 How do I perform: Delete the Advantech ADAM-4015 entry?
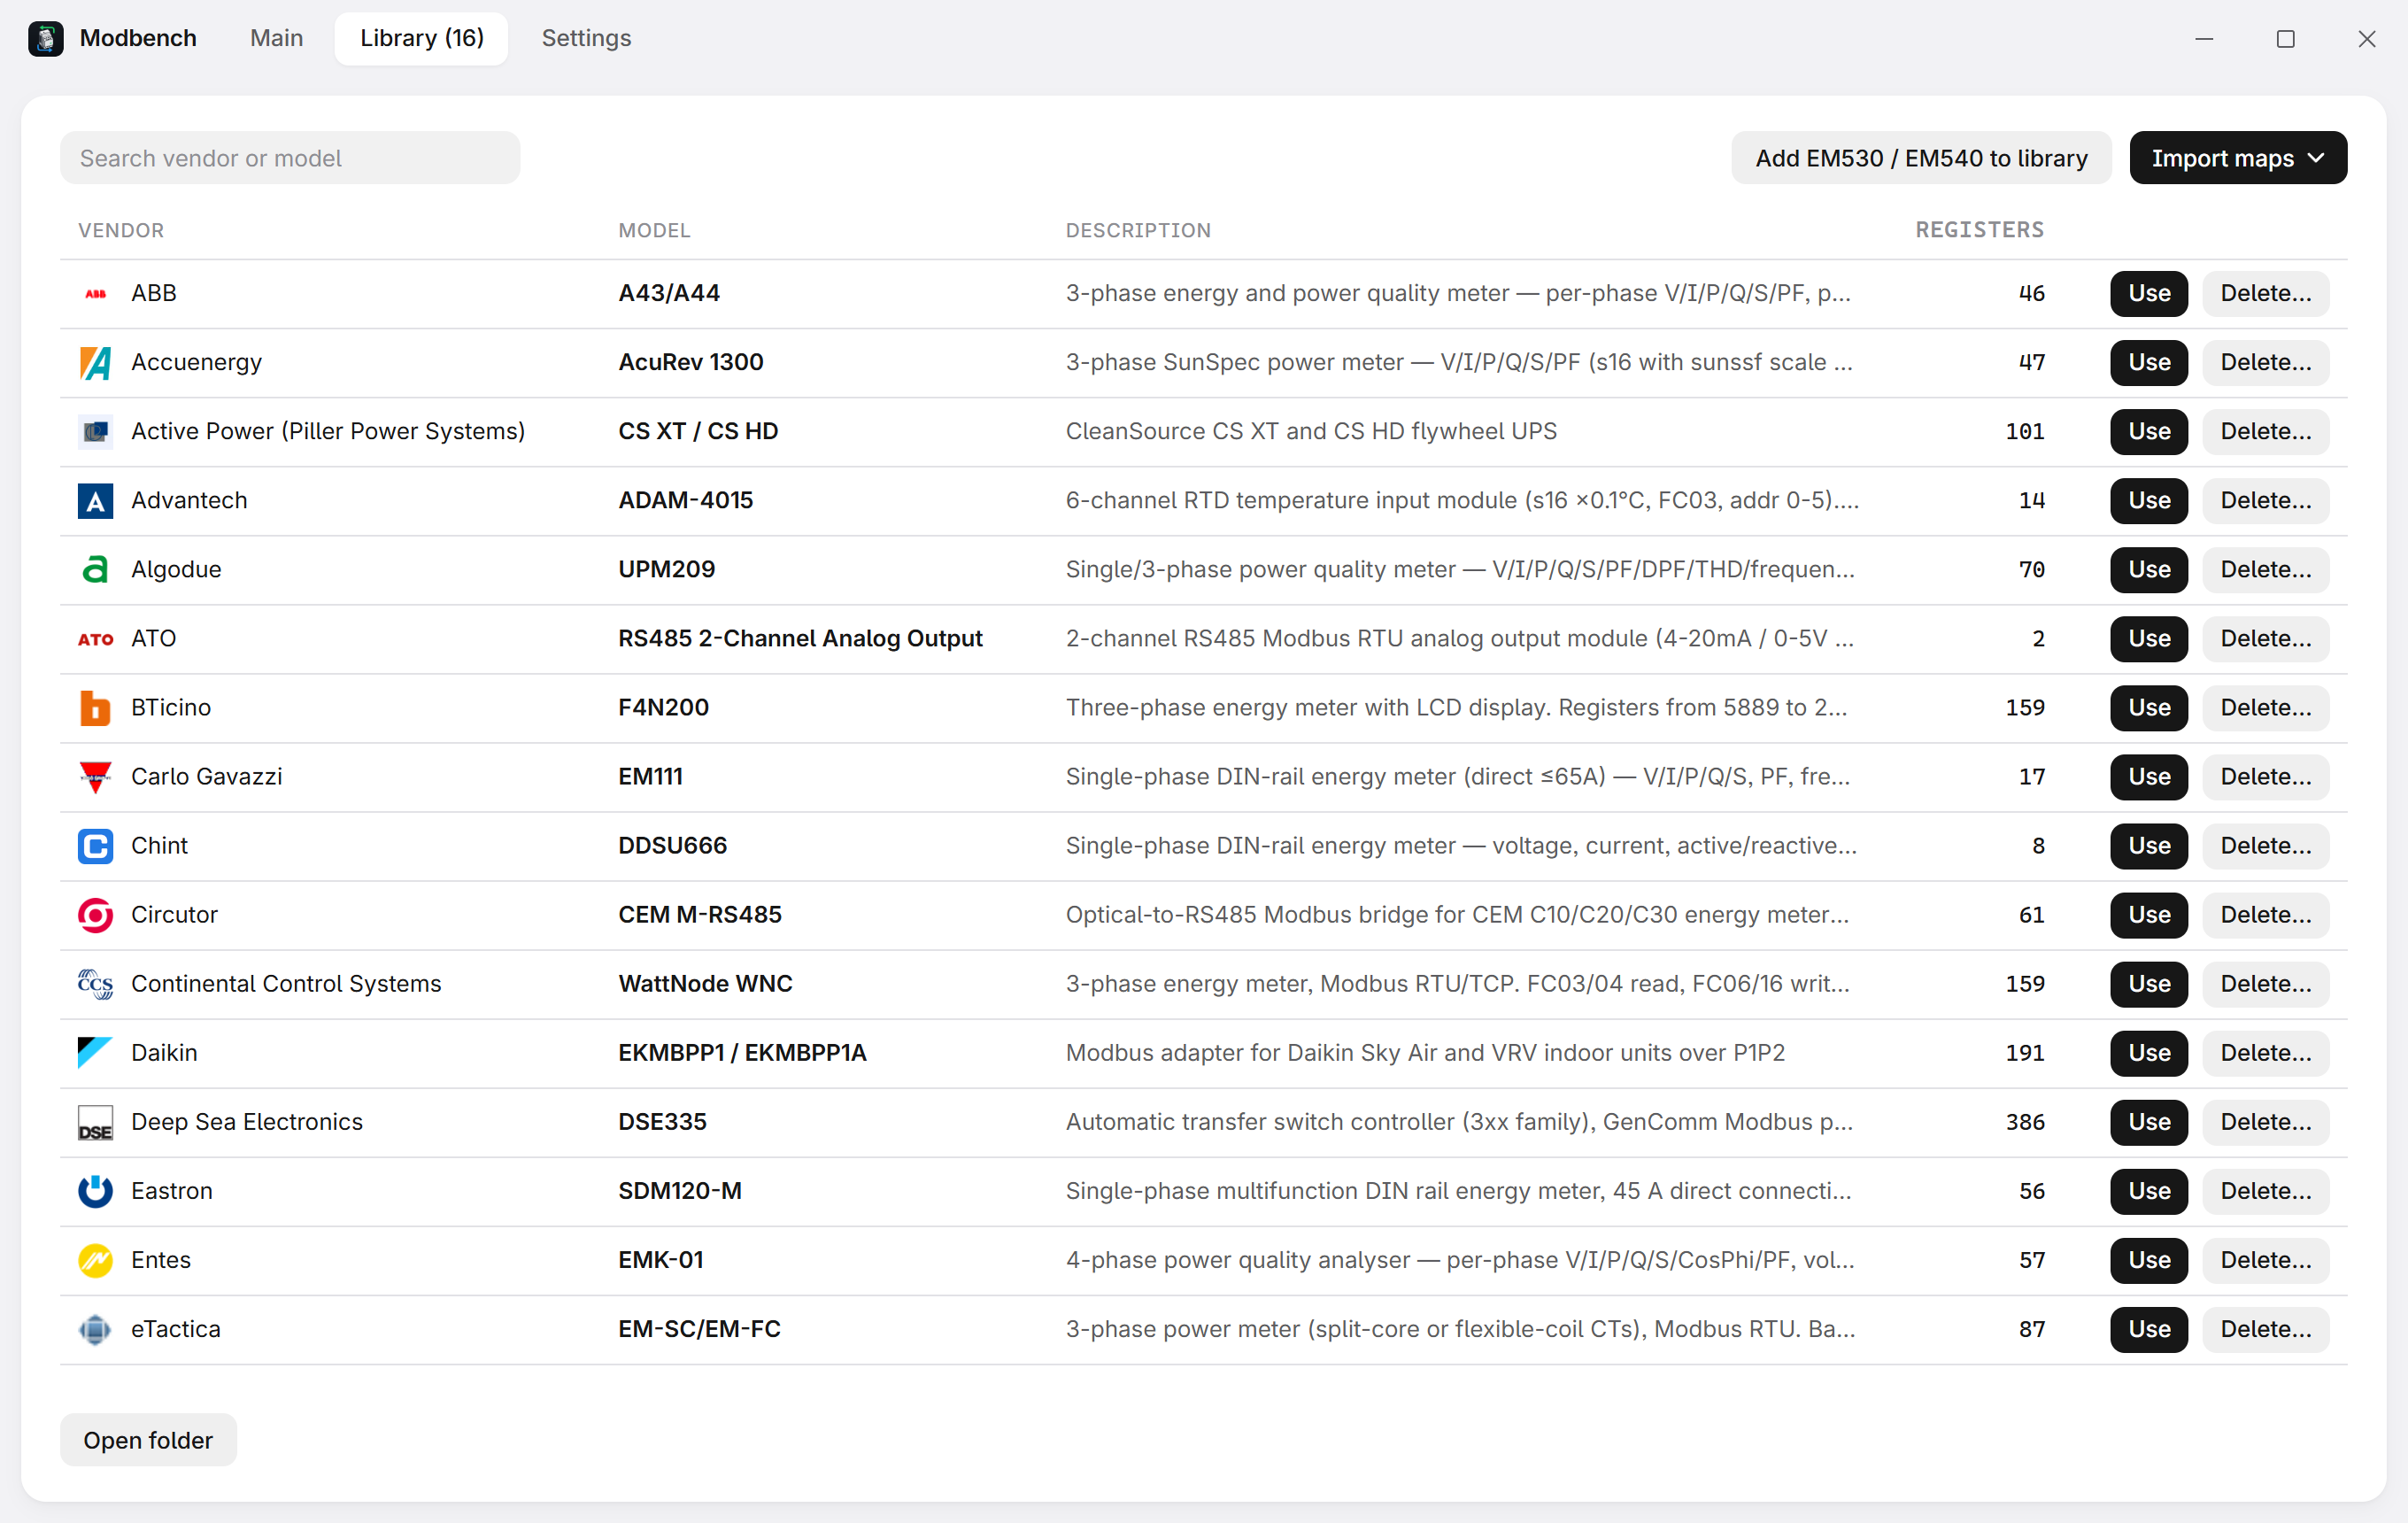(2266, 500)
